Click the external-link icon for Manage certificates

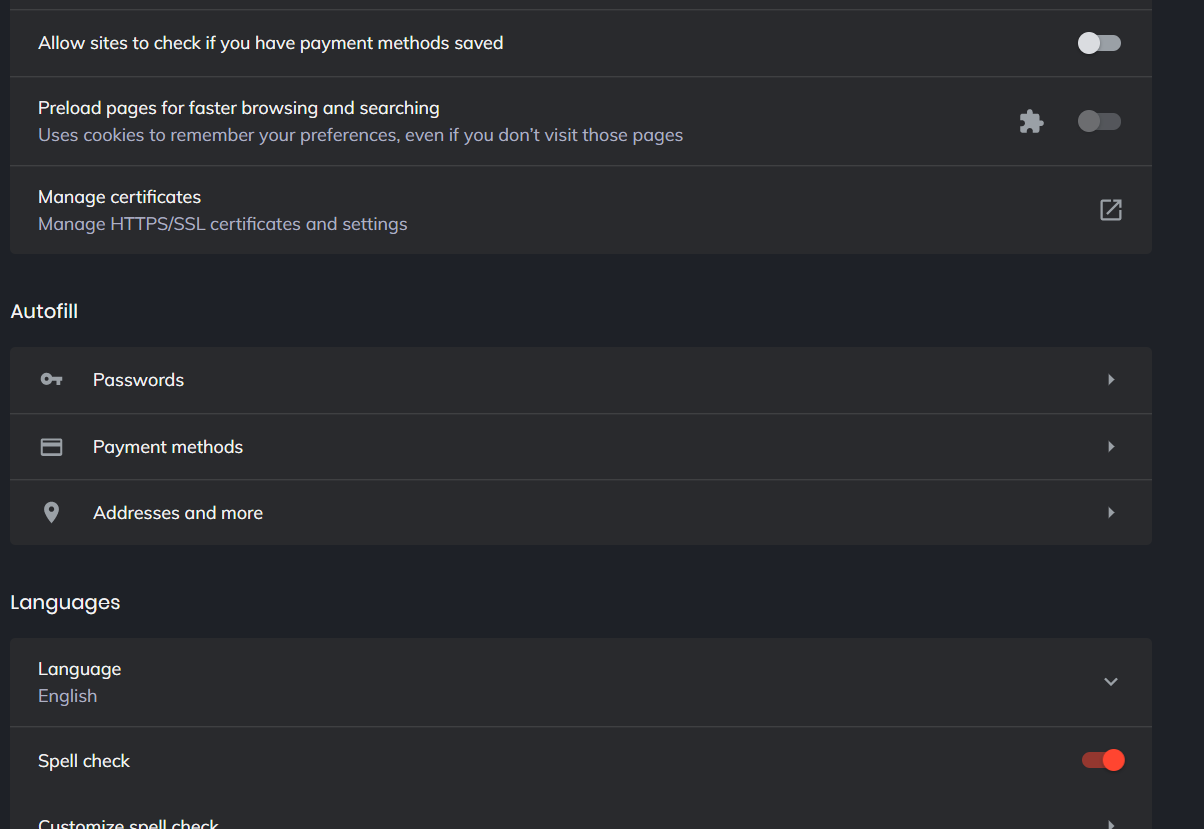[1110, 210]
